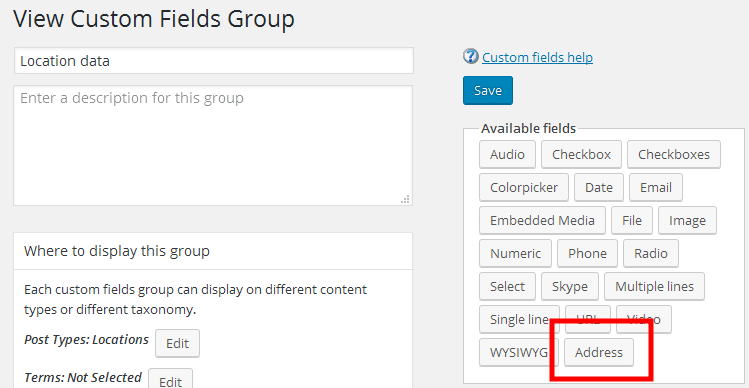Add a Single line field

[519, 319]
